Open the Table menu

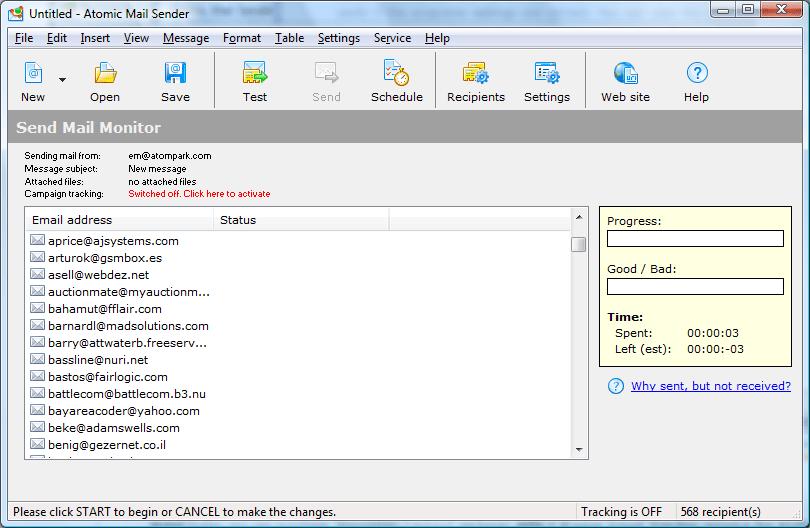tap(289, 38)
